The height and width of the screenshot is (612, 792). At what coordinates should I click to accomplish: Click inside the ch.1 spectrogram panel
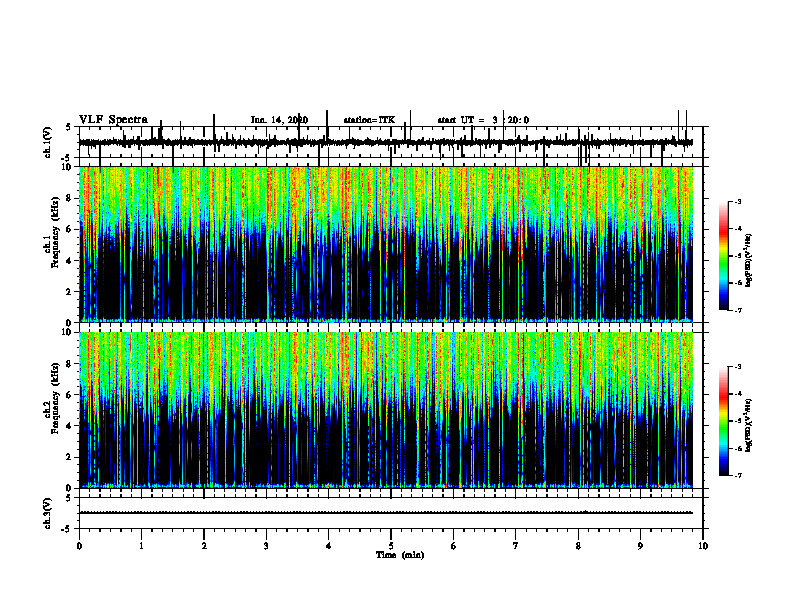click(x=386, y=244)
